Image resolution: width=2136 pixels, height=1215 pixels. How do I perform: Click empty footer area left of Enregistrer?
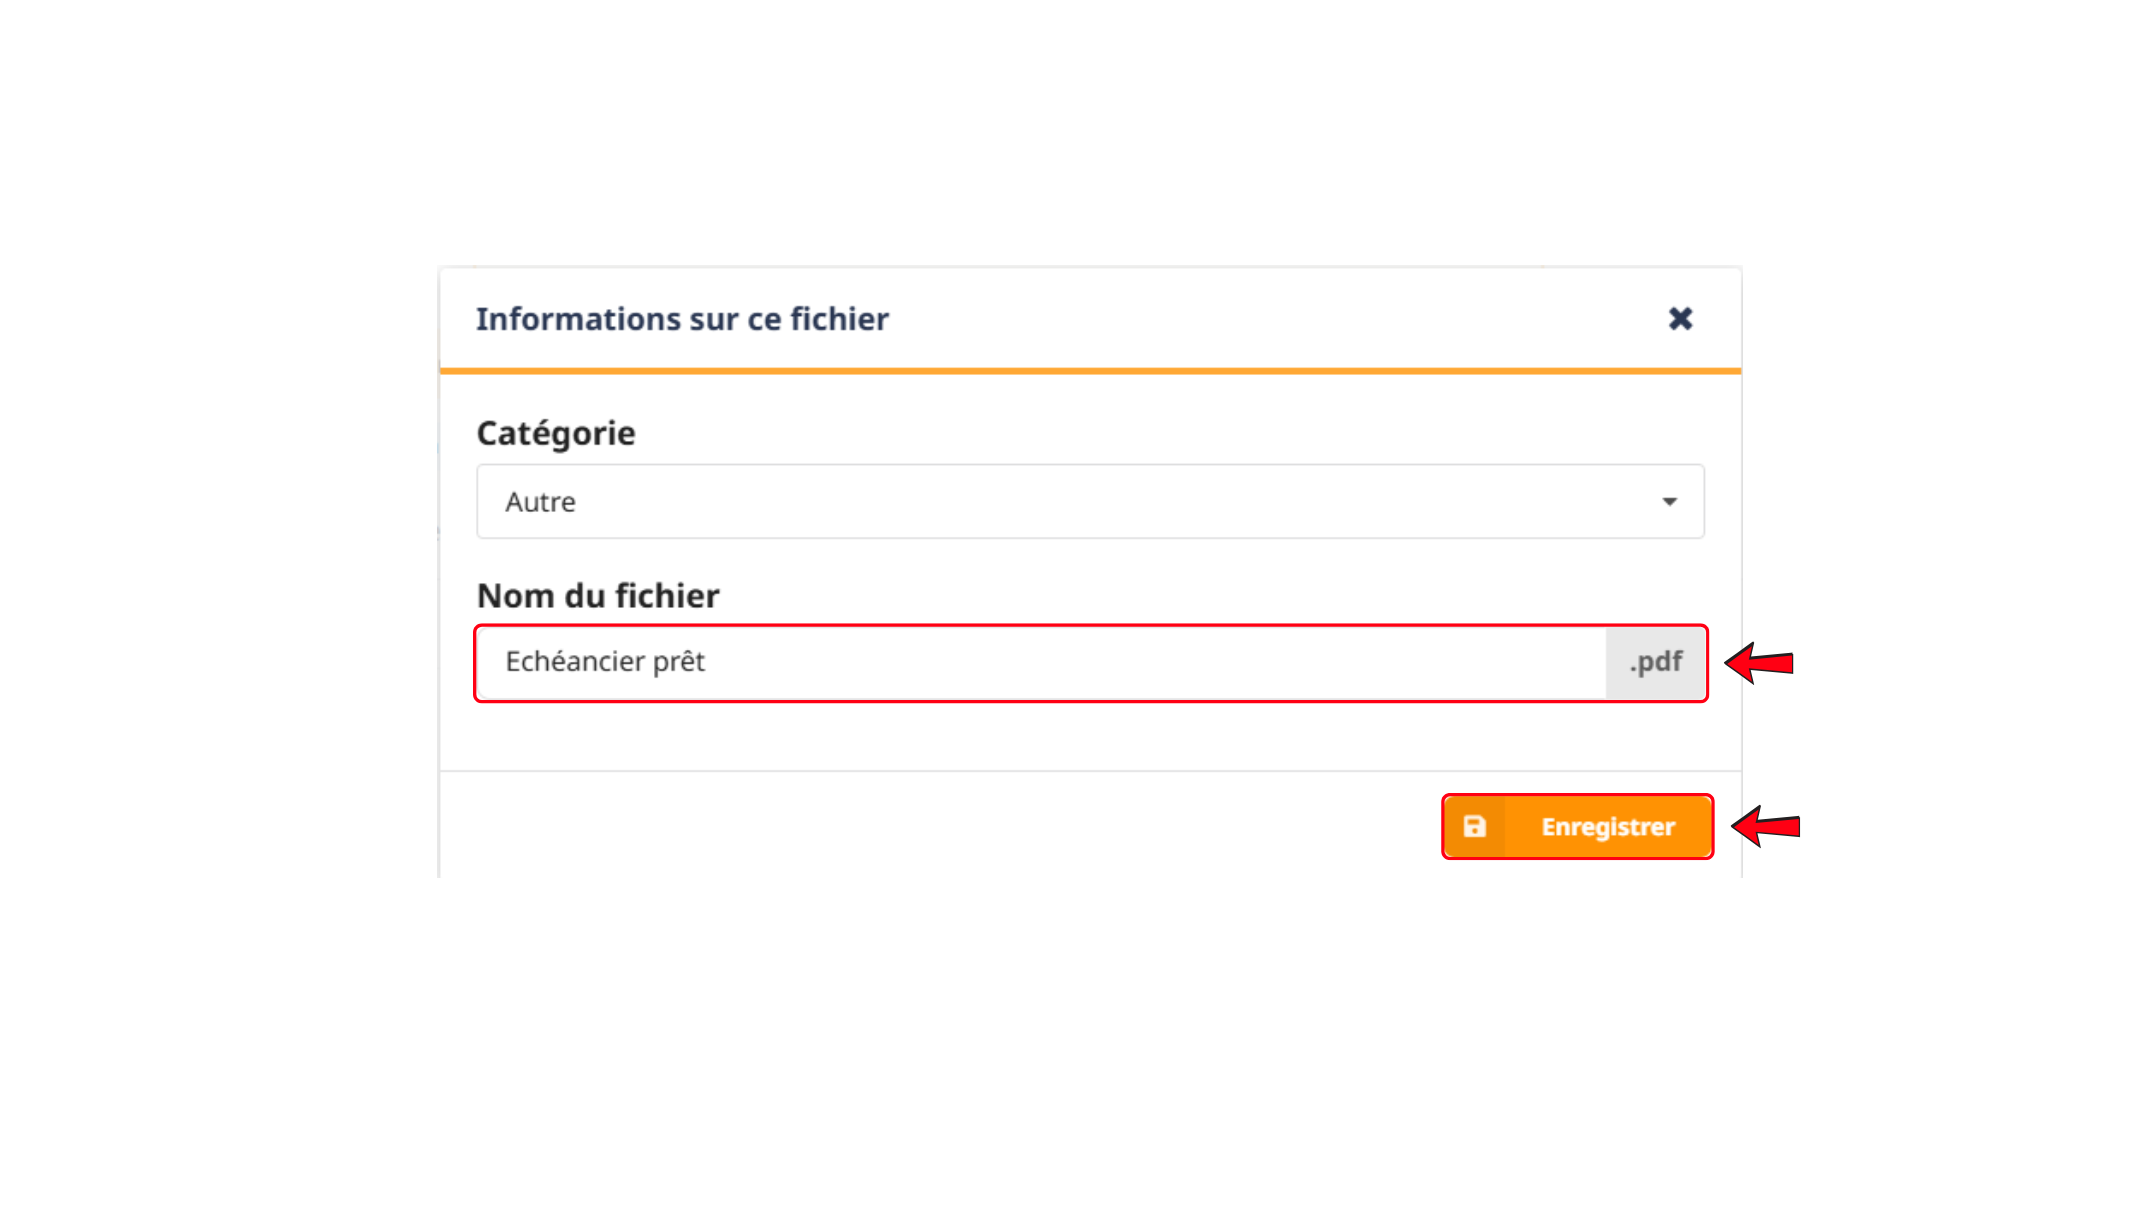(x=940, y=826)
